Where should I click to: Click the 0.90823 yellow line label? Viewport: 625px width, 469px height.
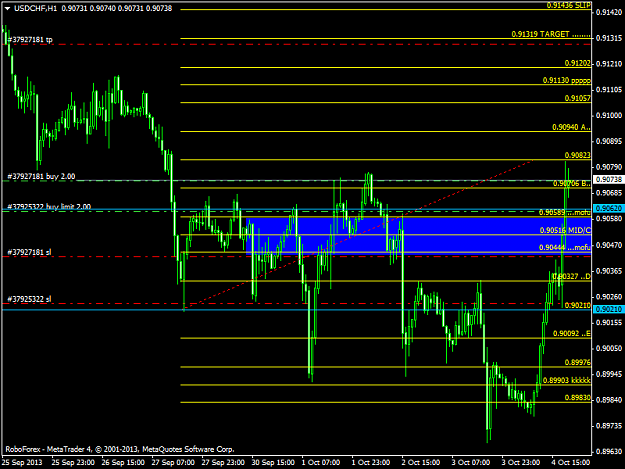click(x=578, y=155)
